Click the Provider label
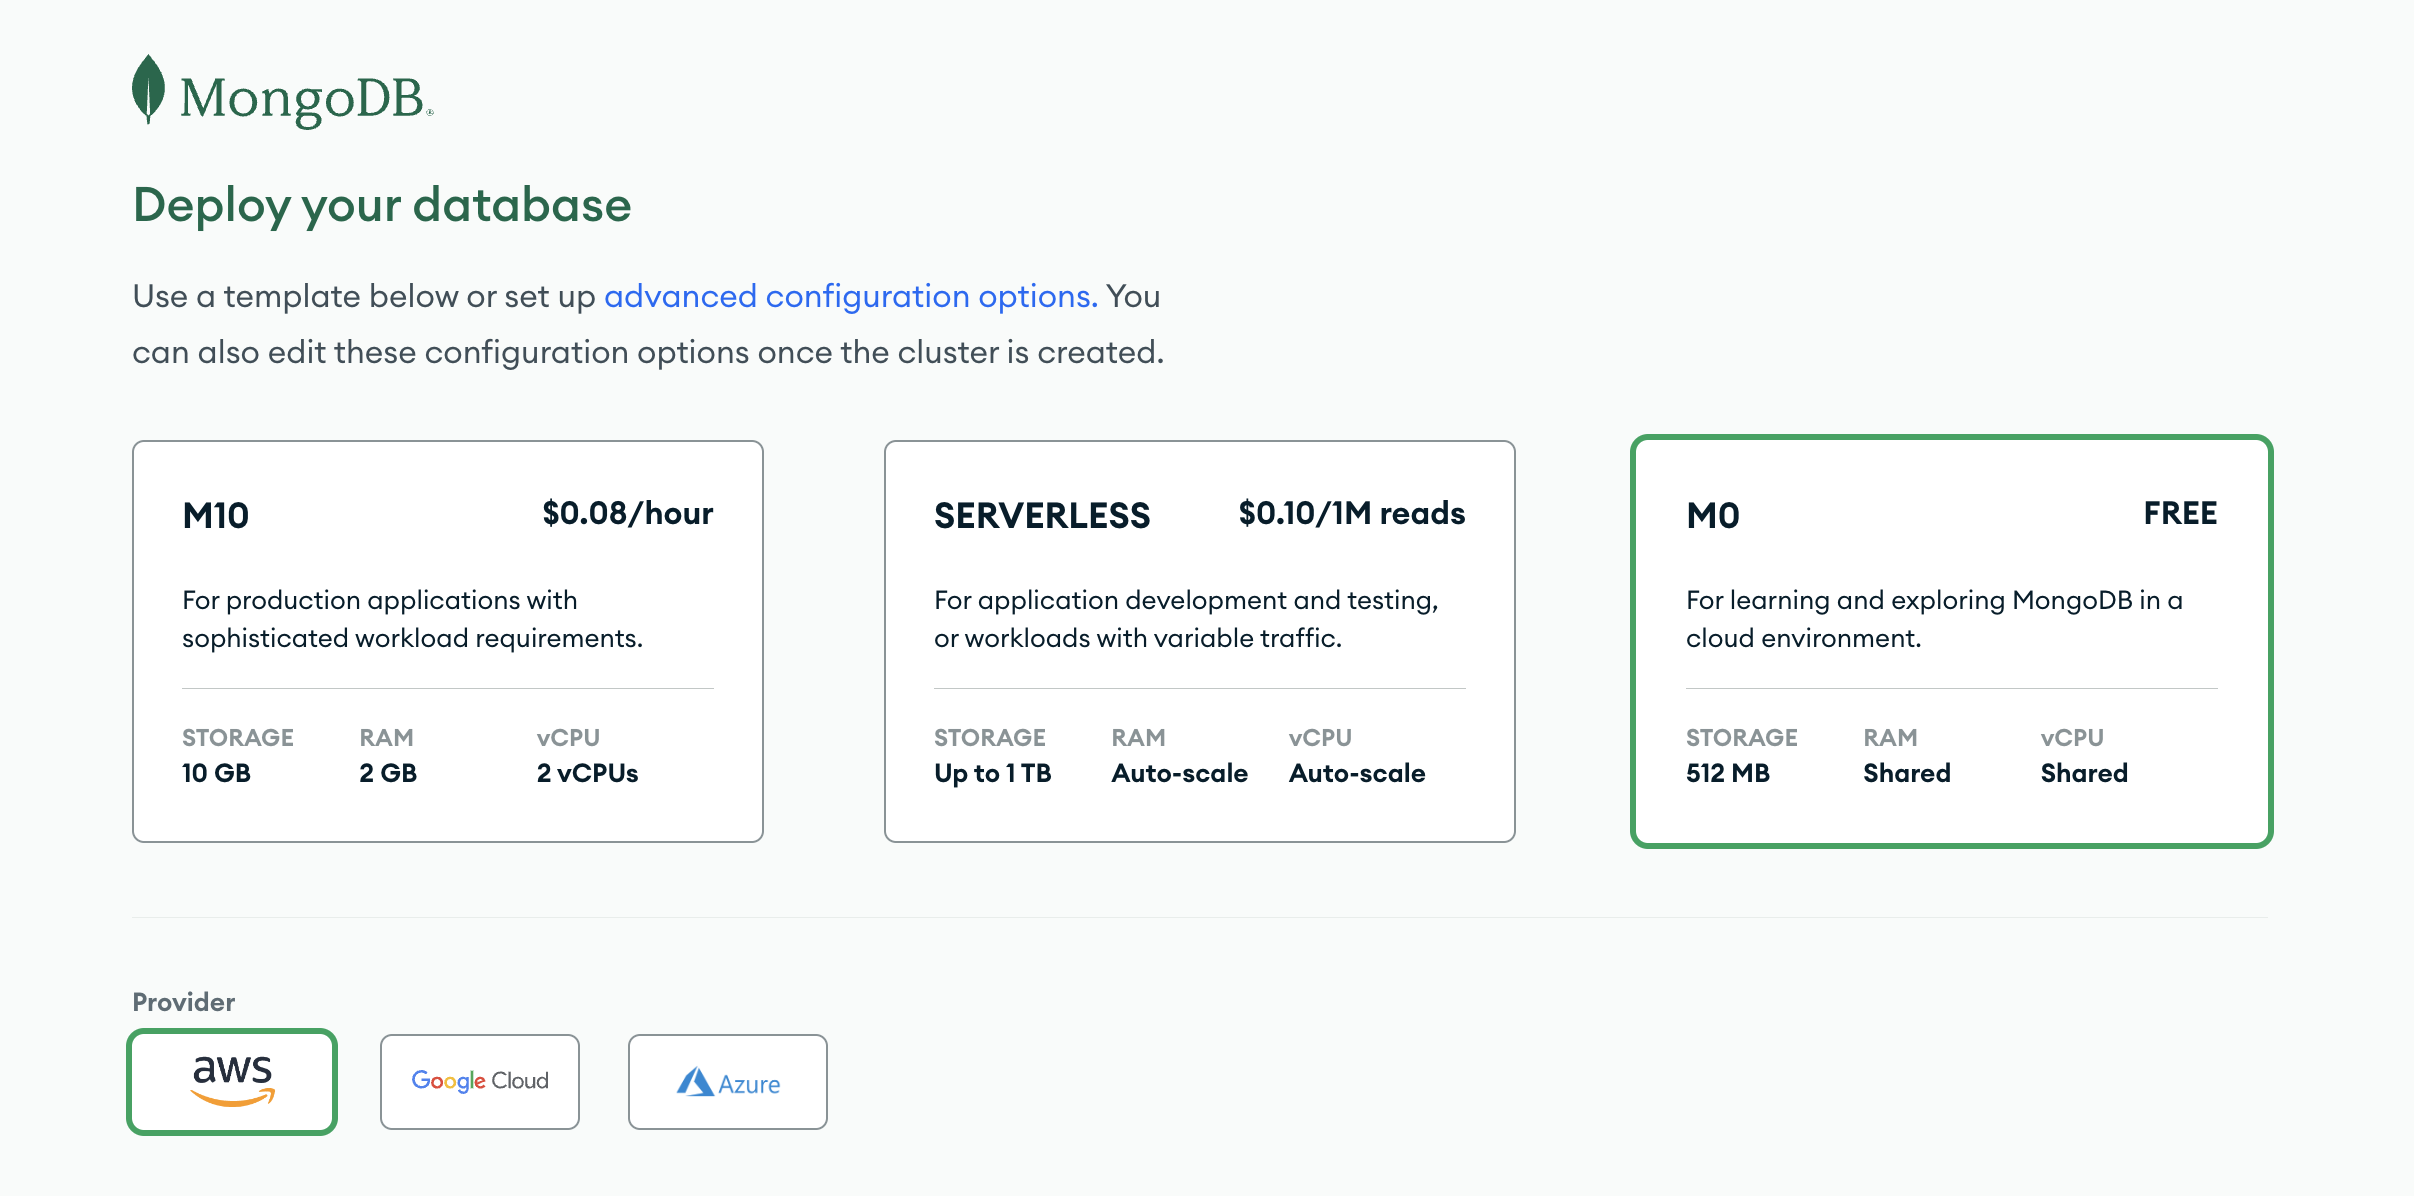 pos(184,1002)
